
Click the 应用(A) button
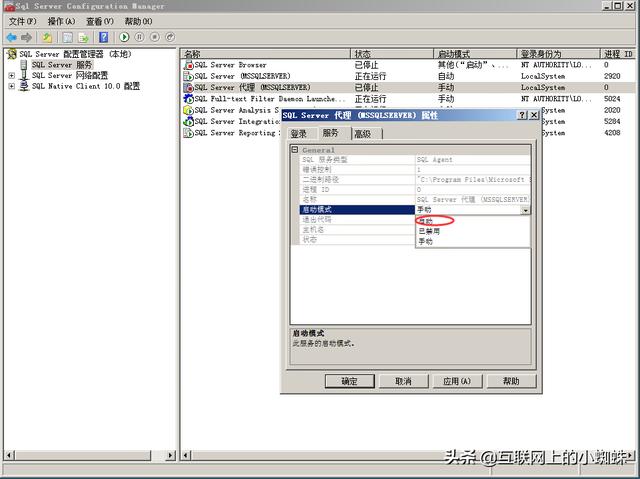pyautogui.click(x=457, y=381)
